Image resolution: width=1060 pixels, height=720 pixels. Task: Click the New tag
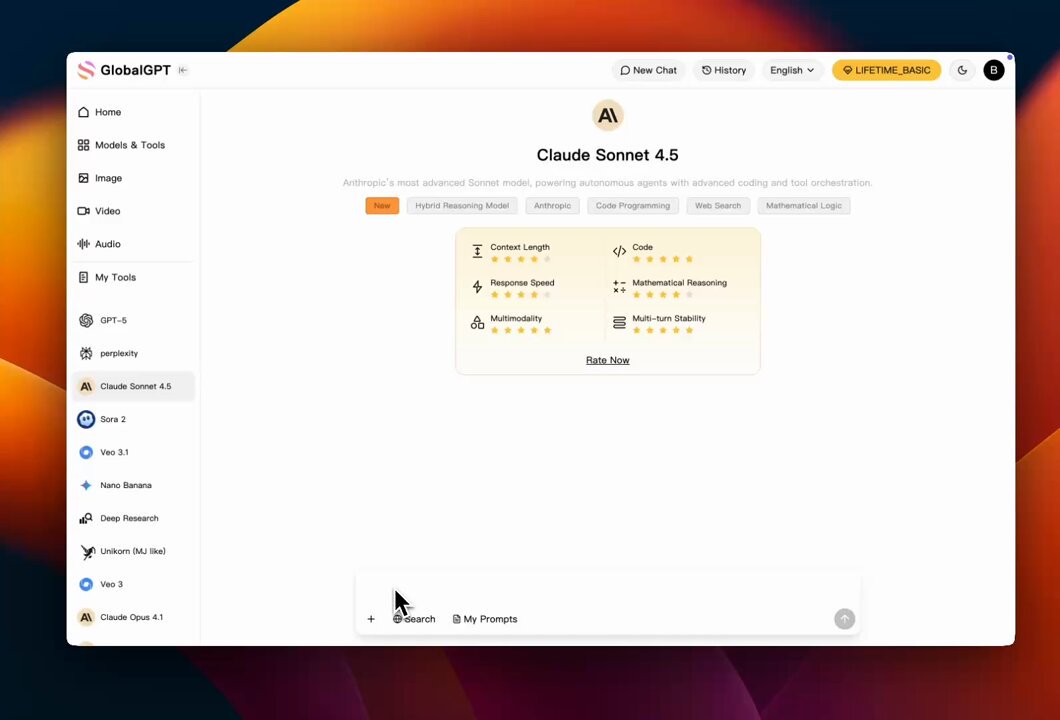coord(382,206)
